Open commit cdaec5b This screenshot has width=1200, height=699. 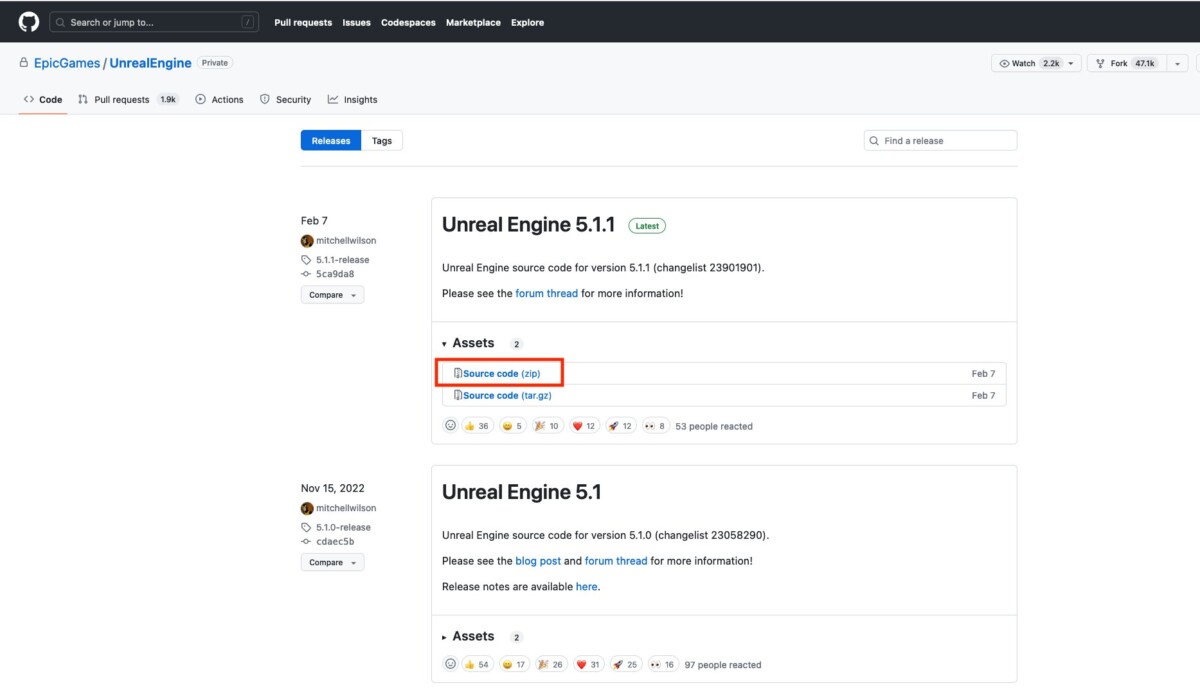click(335, 542)
